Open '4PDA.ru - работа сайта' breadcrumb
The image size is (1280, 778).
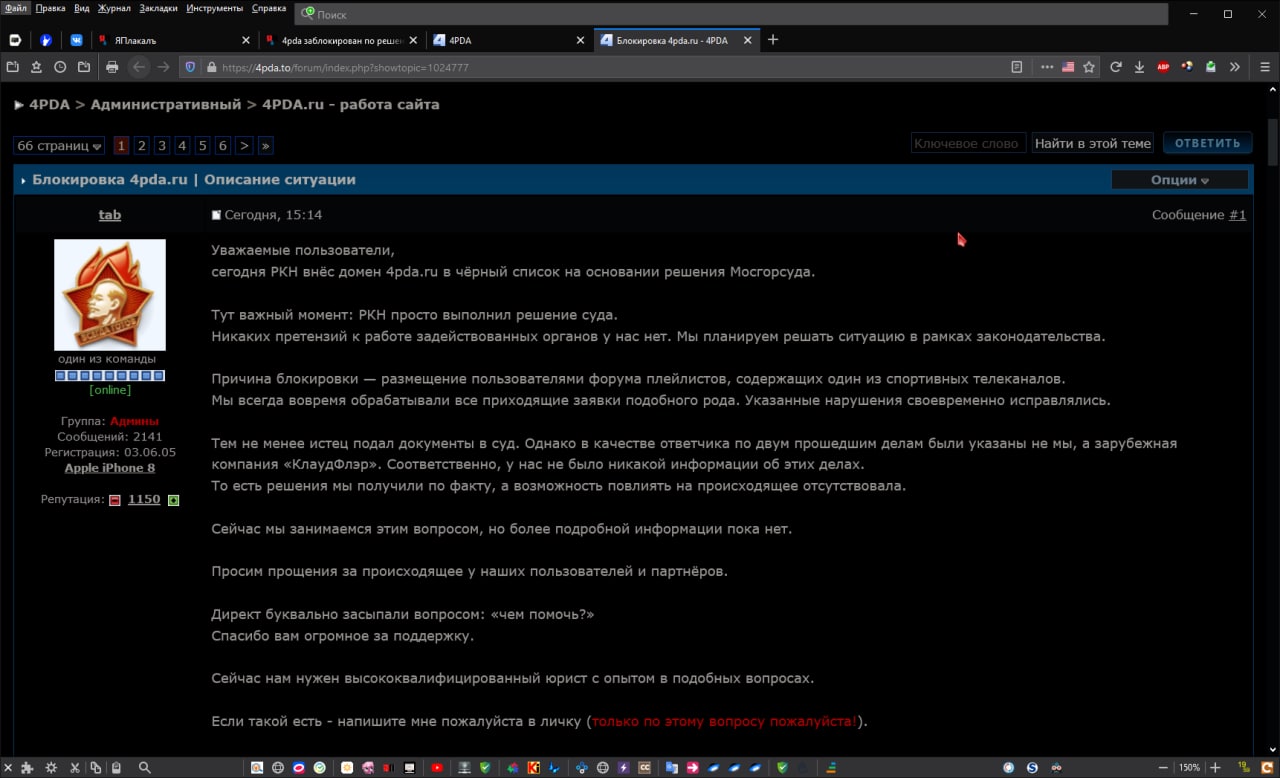click(351, 104)
